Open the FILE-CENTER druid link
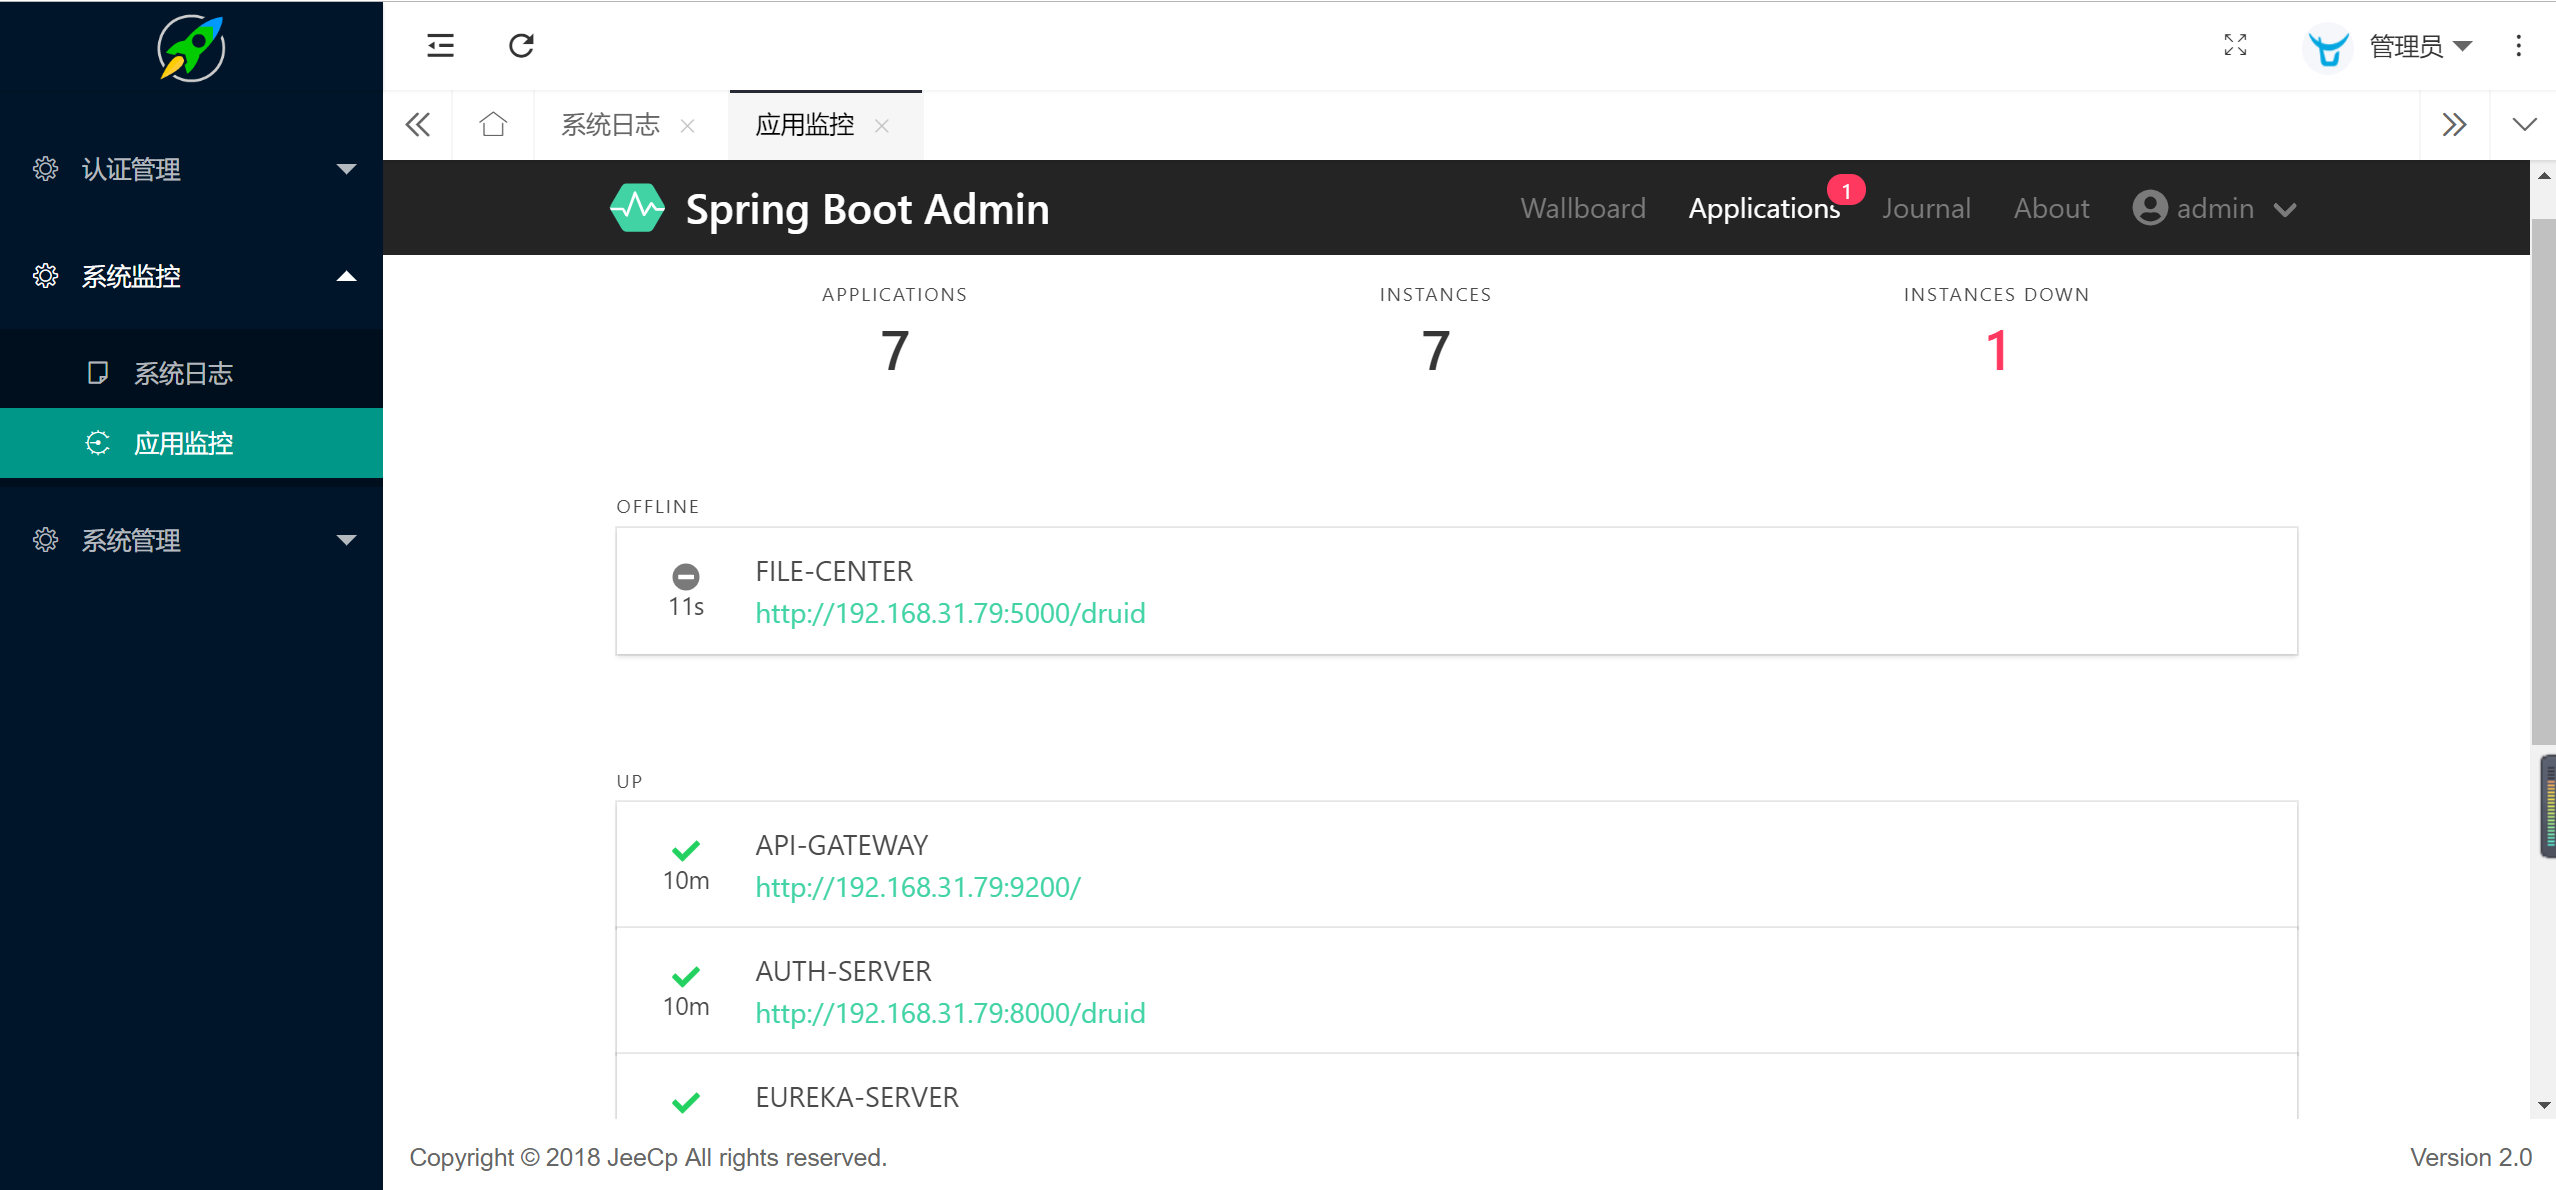This screenshot has width=2556, height=1190. coord(950,613)
